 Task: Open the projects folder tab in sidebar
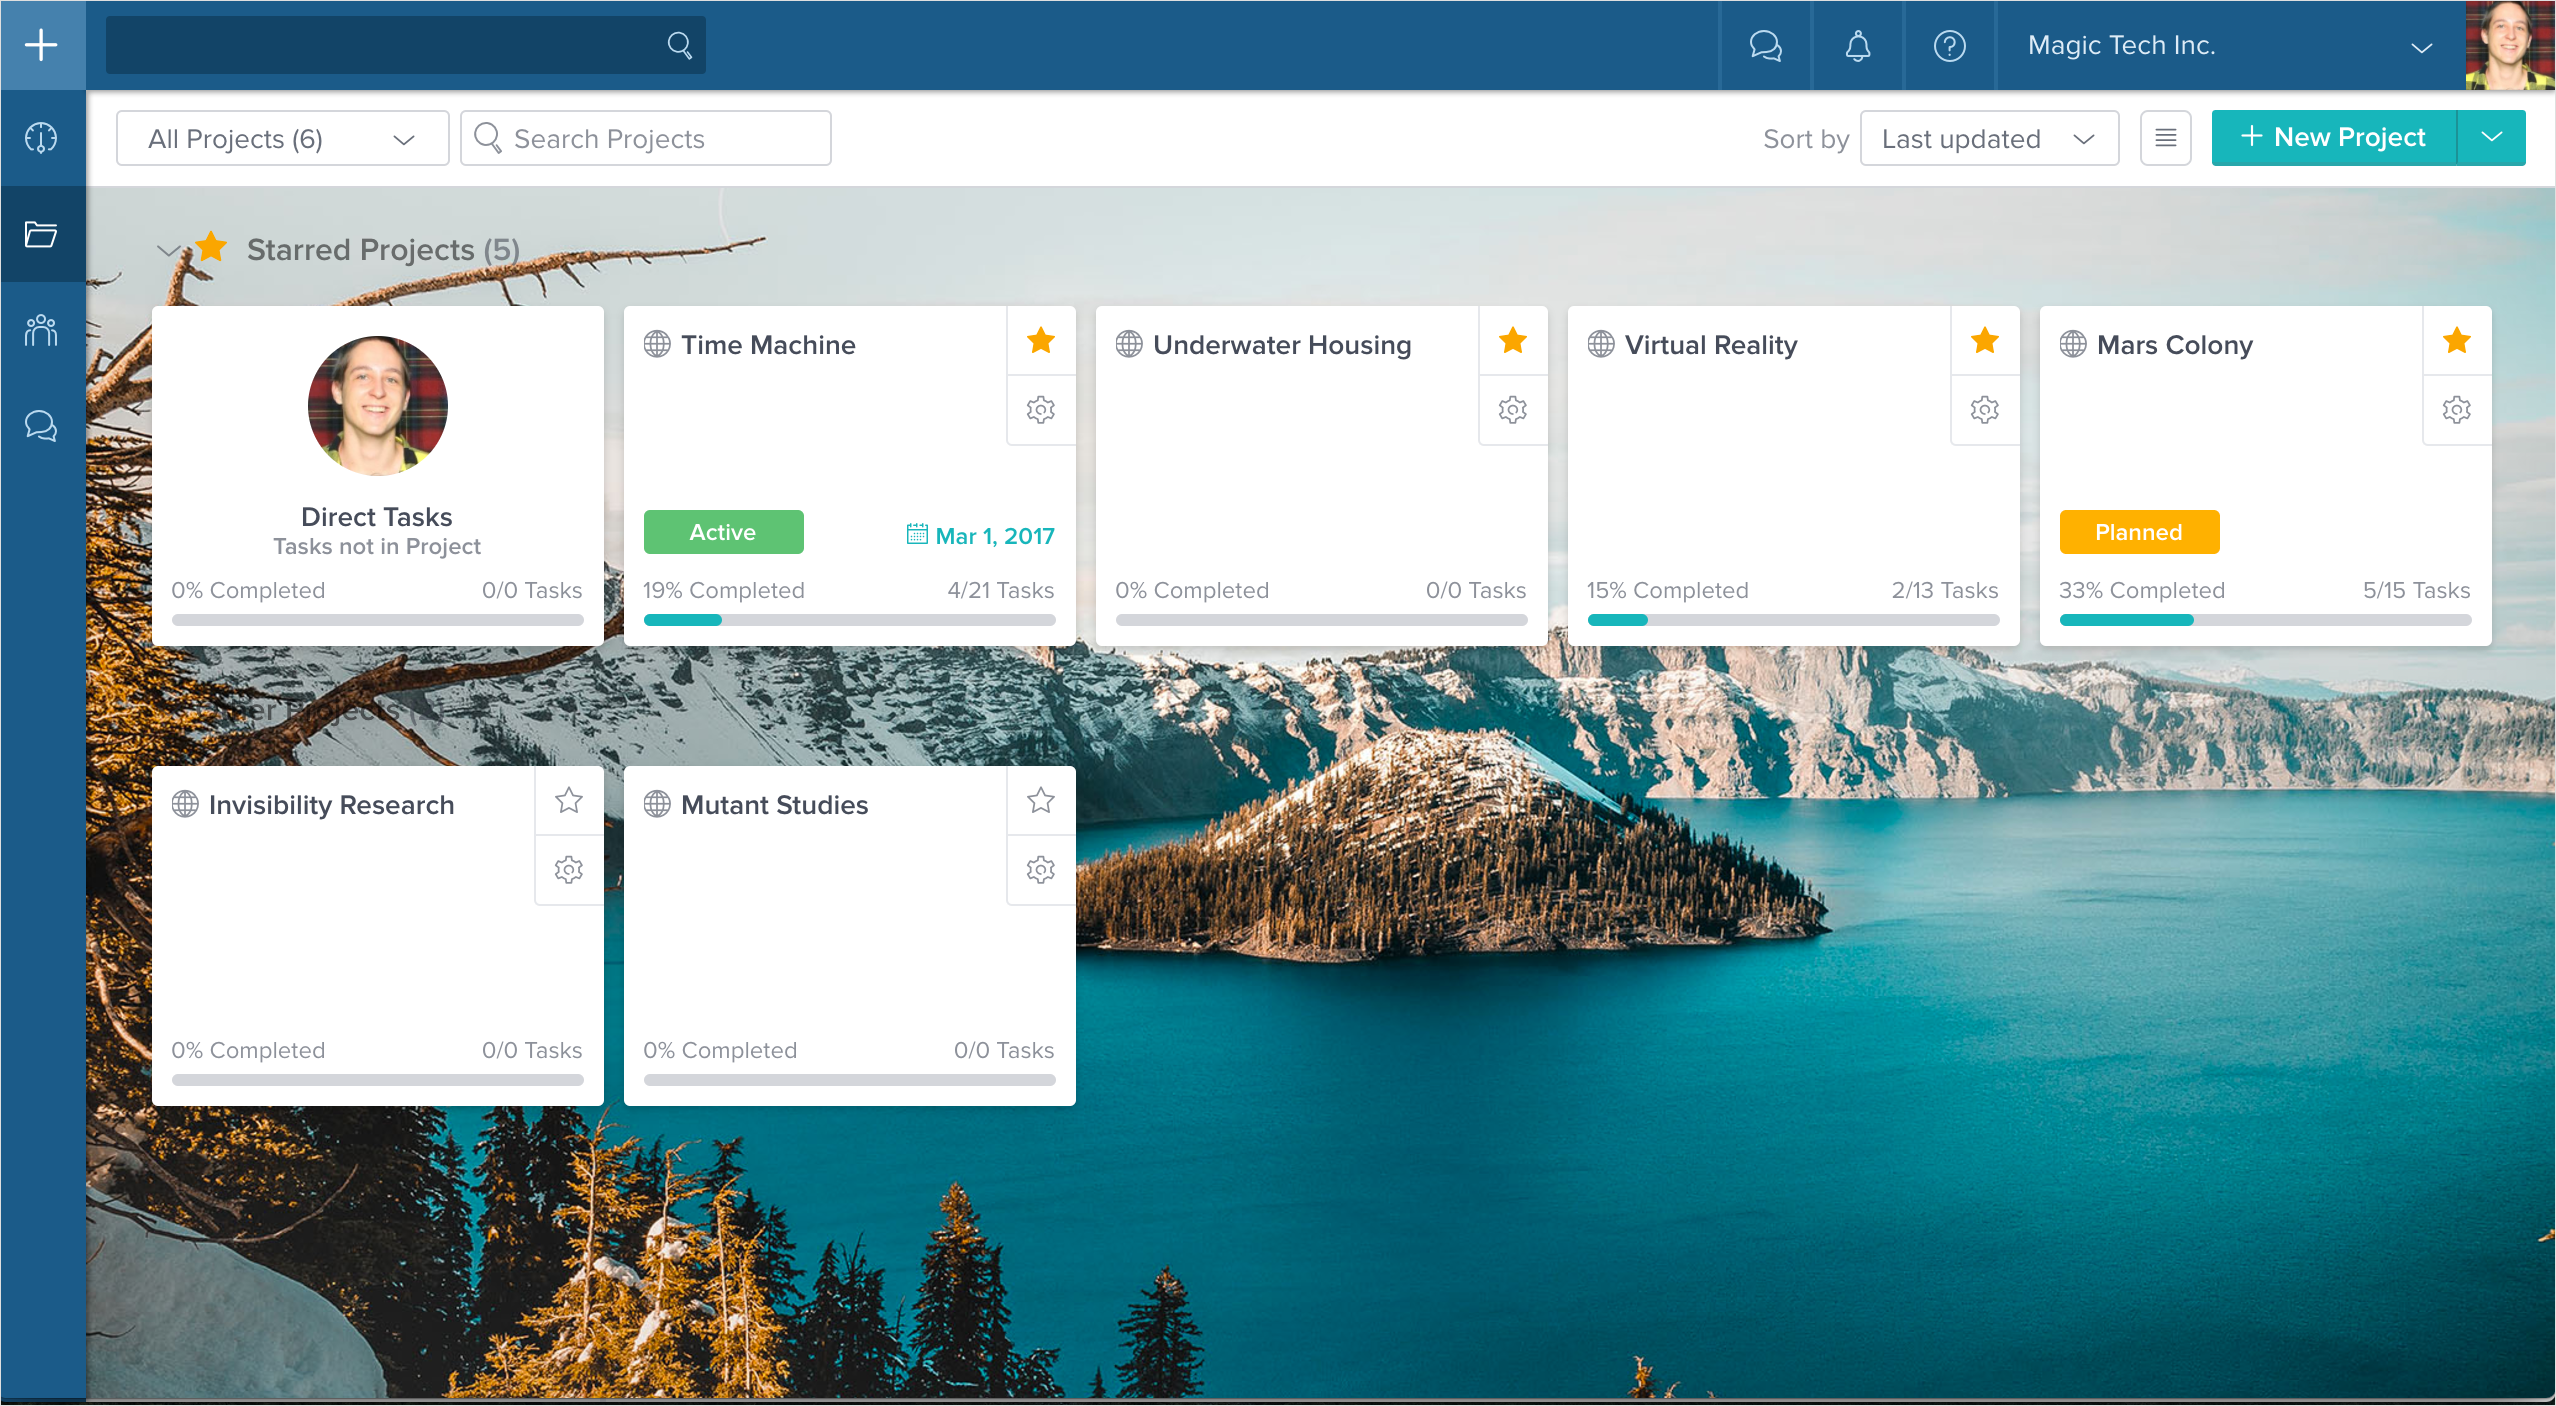[41, 234]
